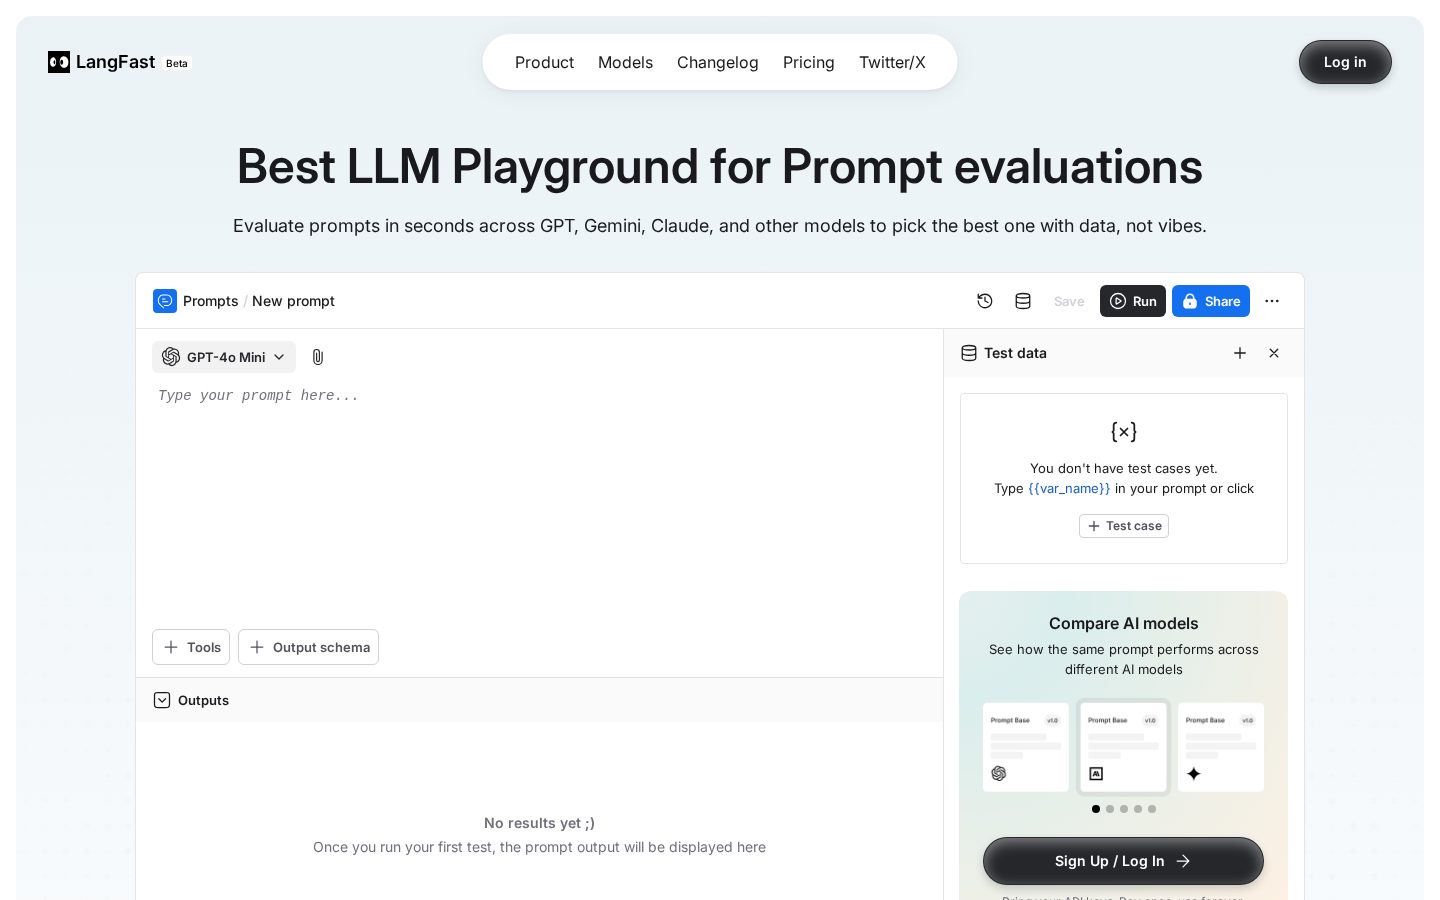Run the prompt

click(x=1133, y=301)
